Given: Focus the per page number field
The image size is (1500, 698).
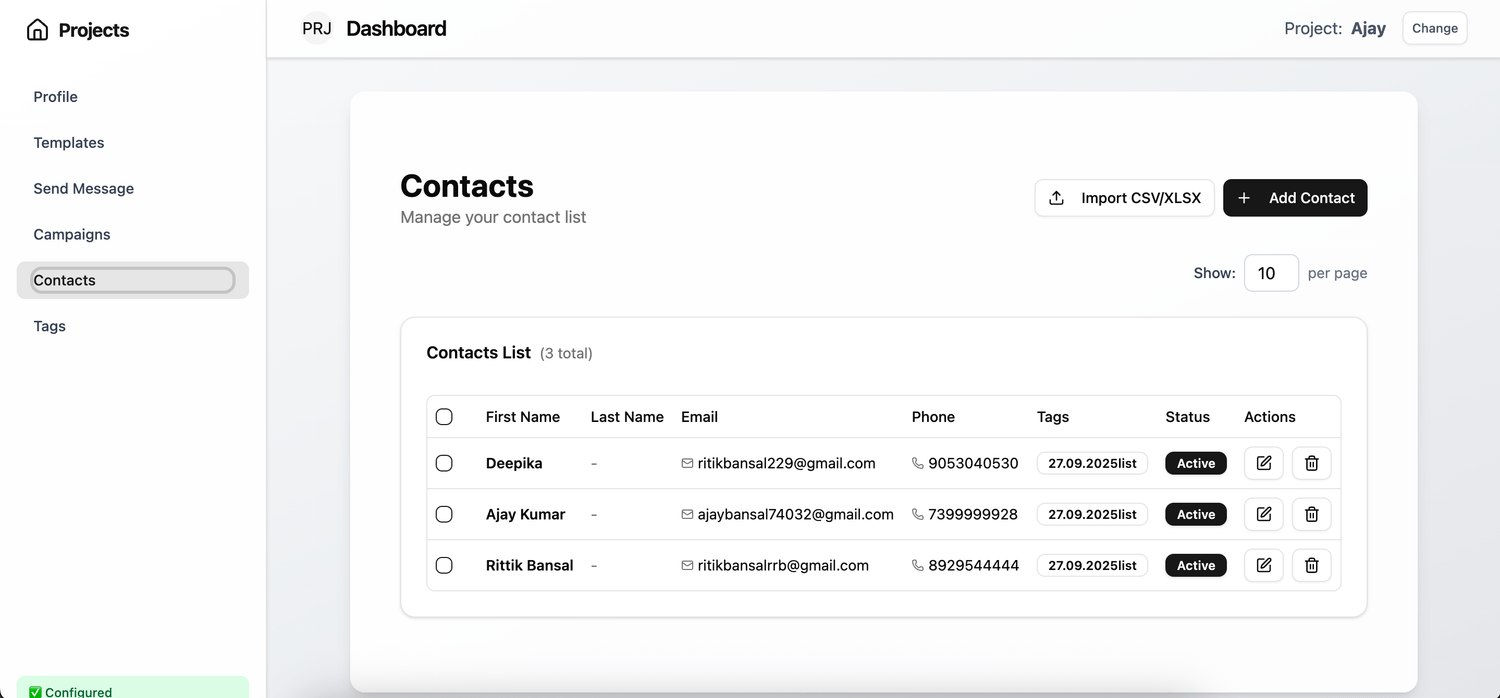Looking at the screenshot, I should click(x=1270, y=273).
